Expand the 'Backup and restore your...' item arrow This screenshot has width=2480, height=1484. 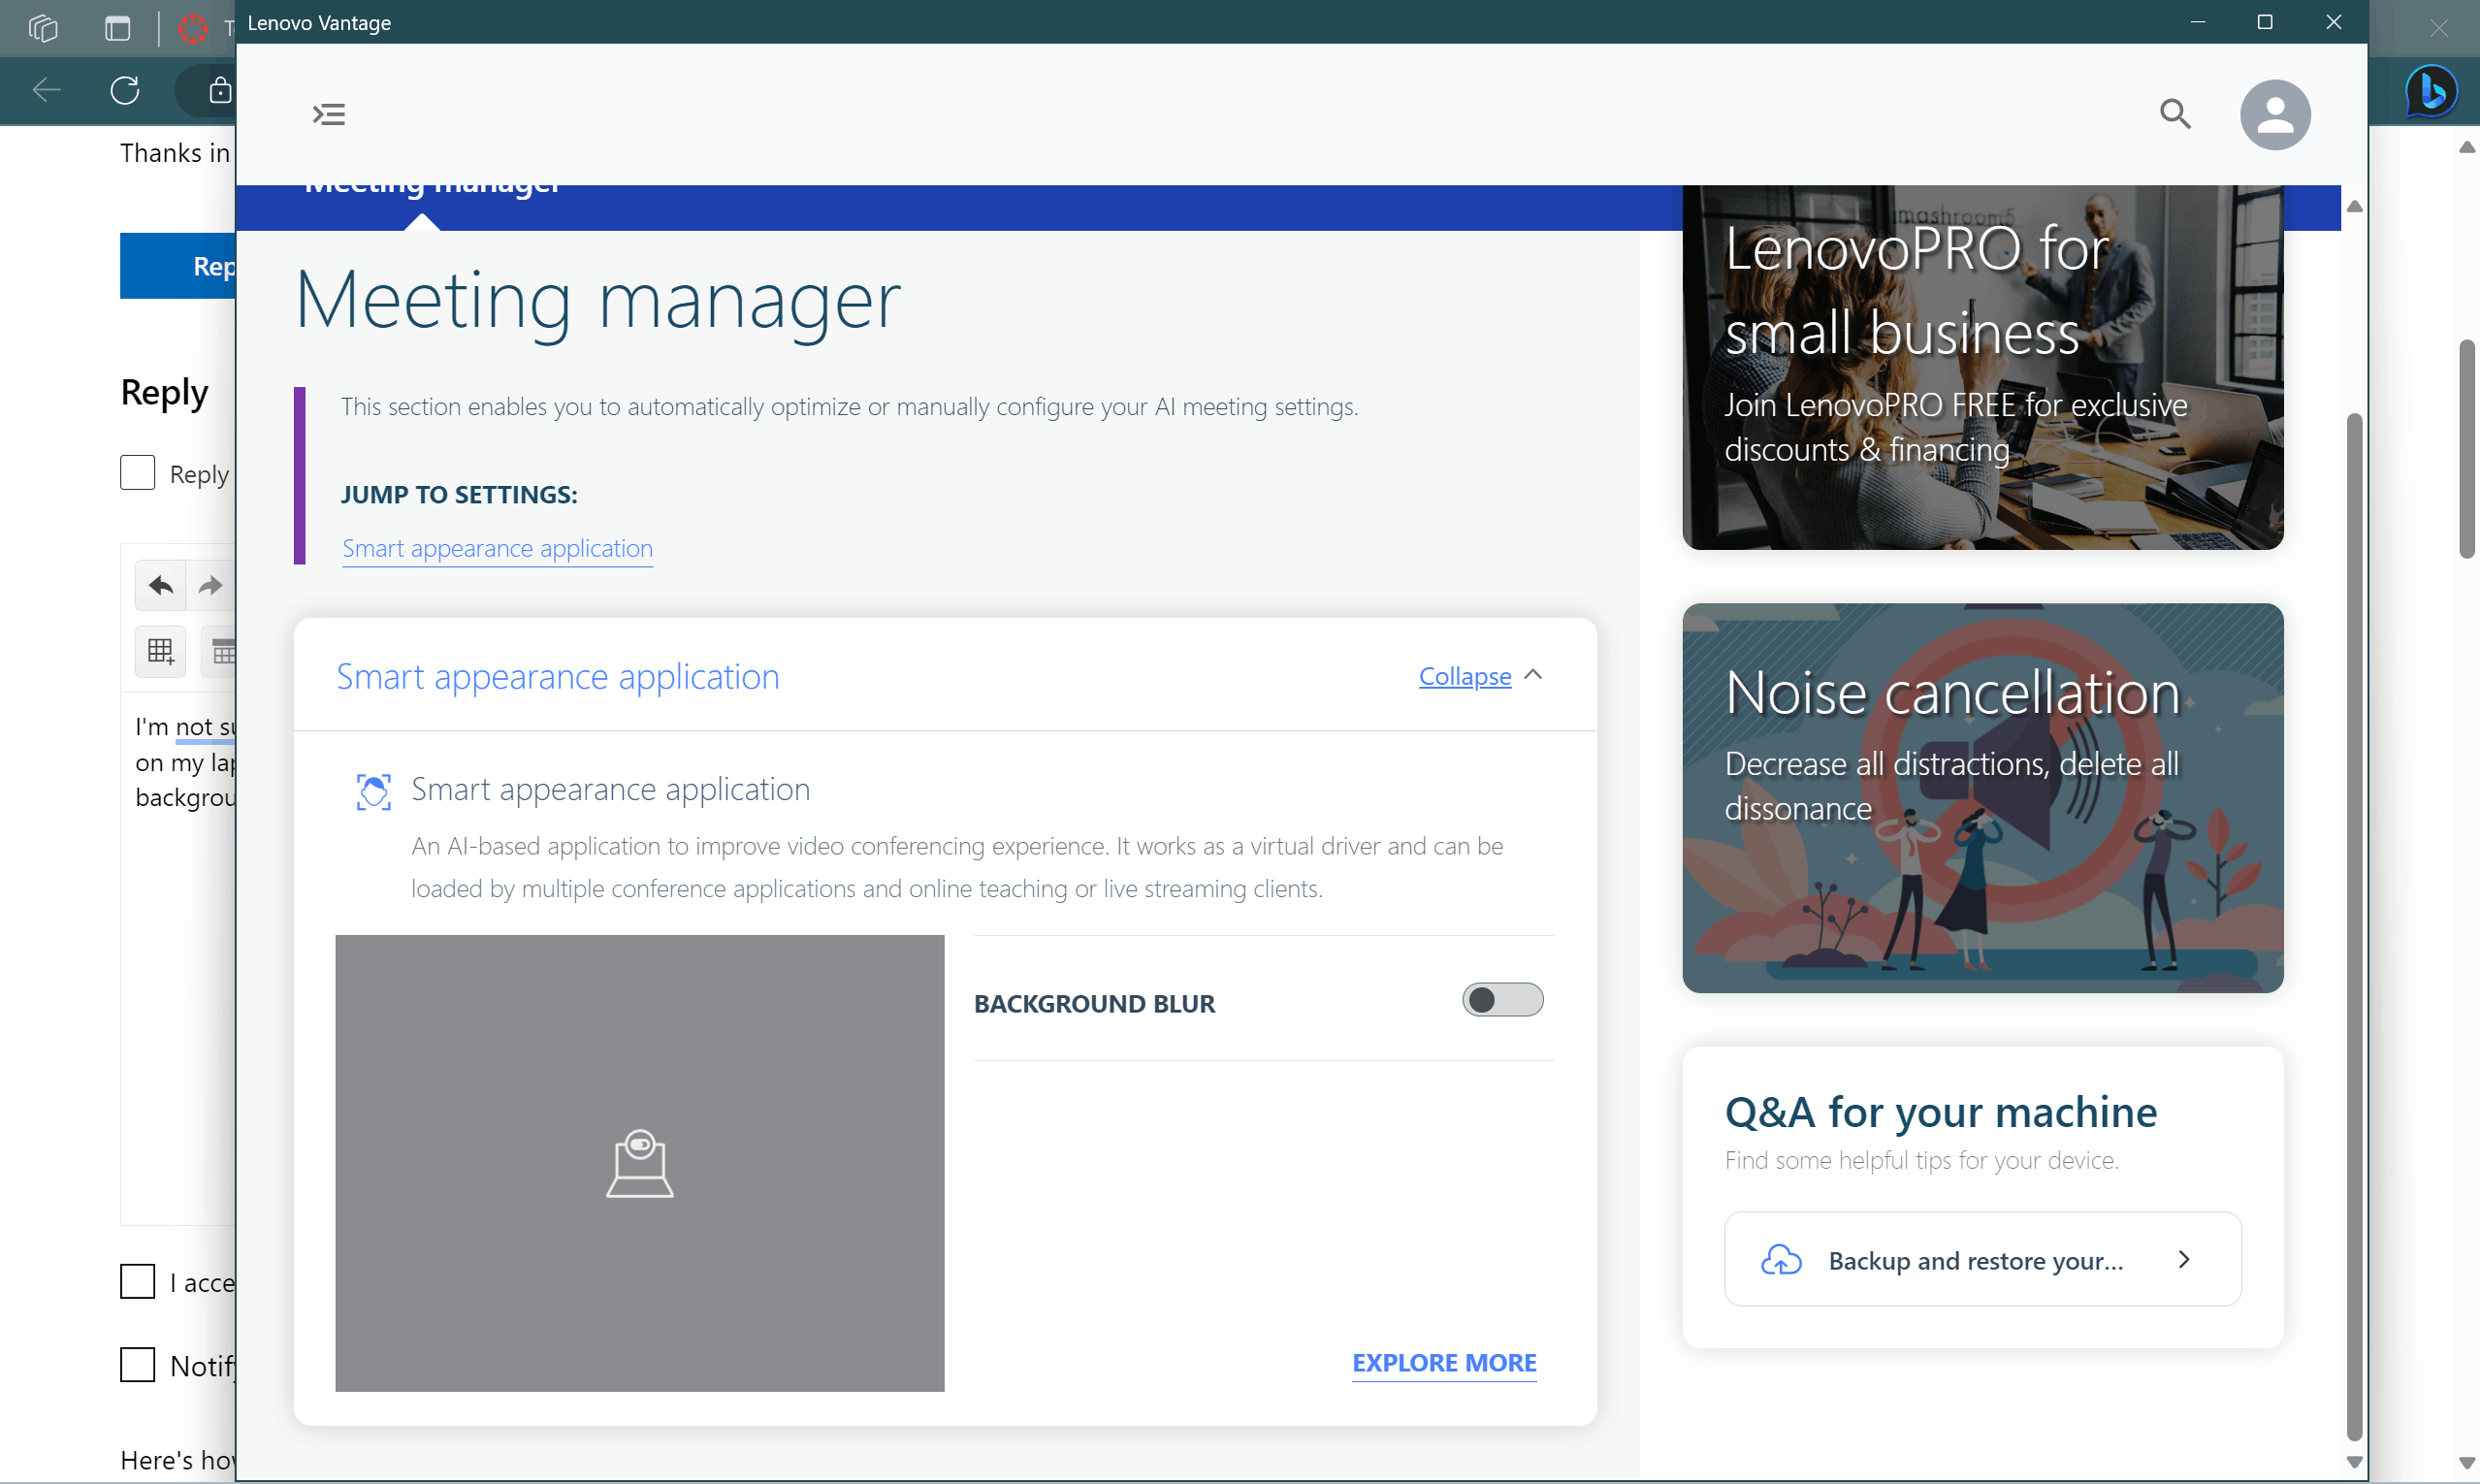(2183, 1260)
